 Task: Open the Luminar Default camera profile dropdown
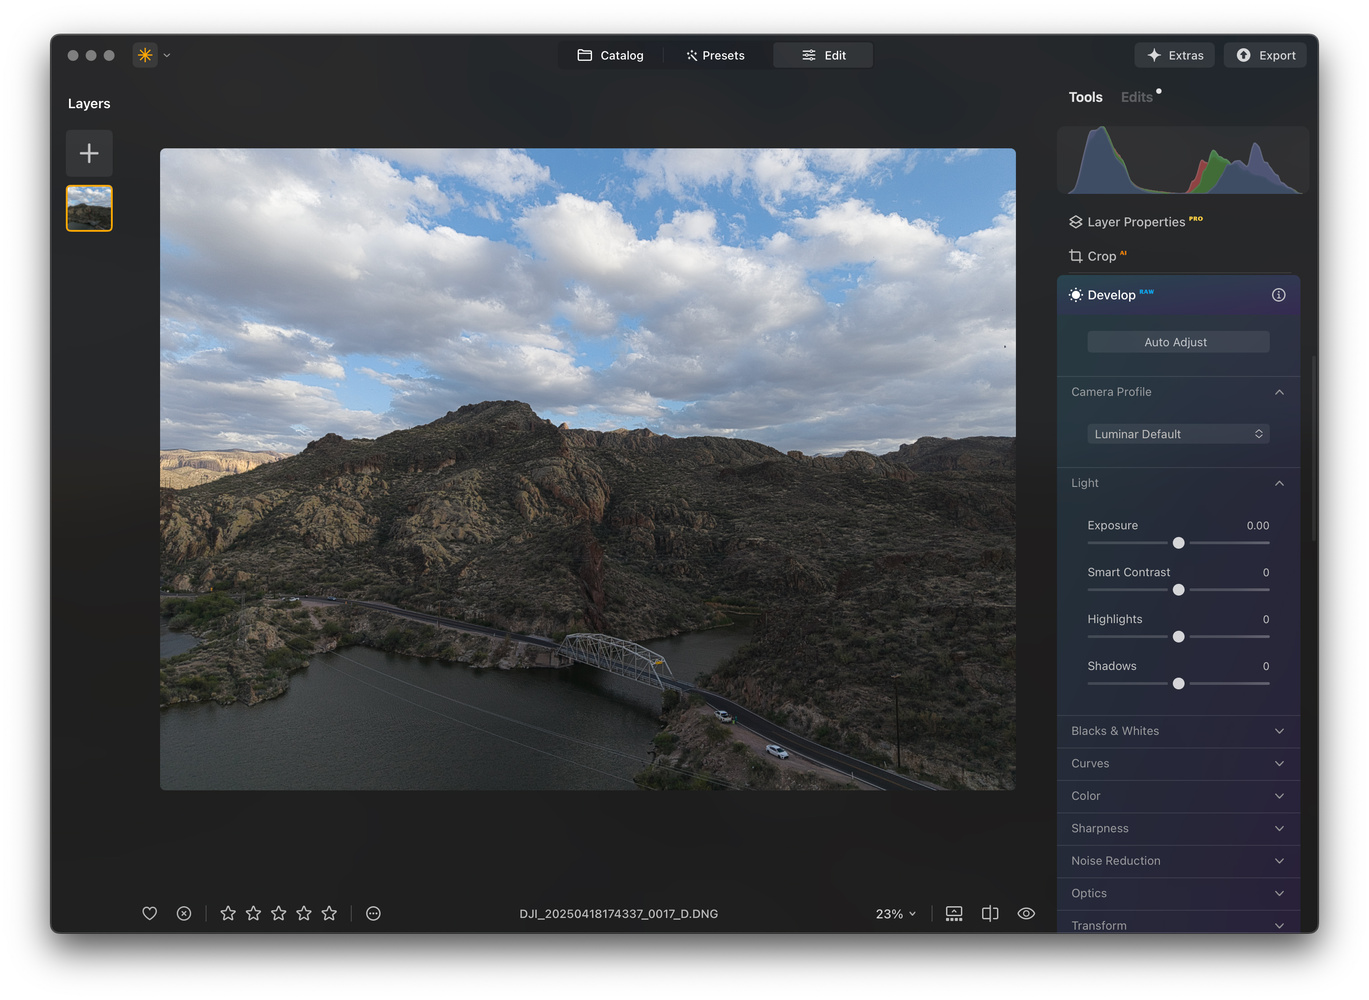click(x=1177, y=434)
